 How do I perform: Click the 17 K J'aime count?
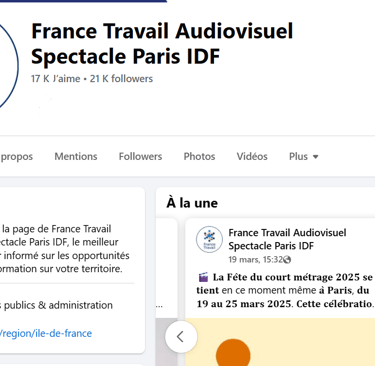tap(56, 79)
